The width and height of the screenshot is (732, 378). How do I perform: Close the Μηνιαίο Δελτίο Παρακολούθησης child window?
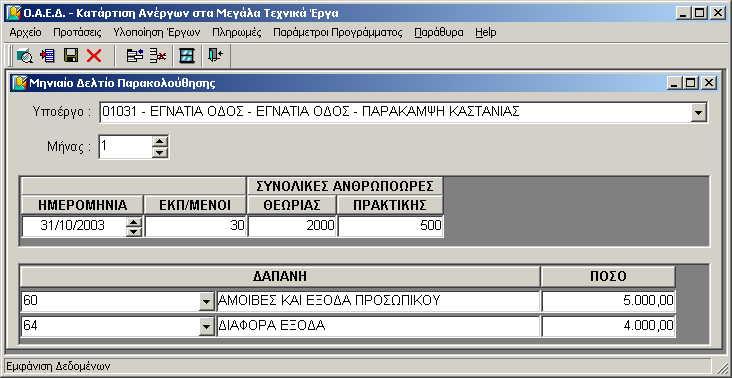[709, 83]
